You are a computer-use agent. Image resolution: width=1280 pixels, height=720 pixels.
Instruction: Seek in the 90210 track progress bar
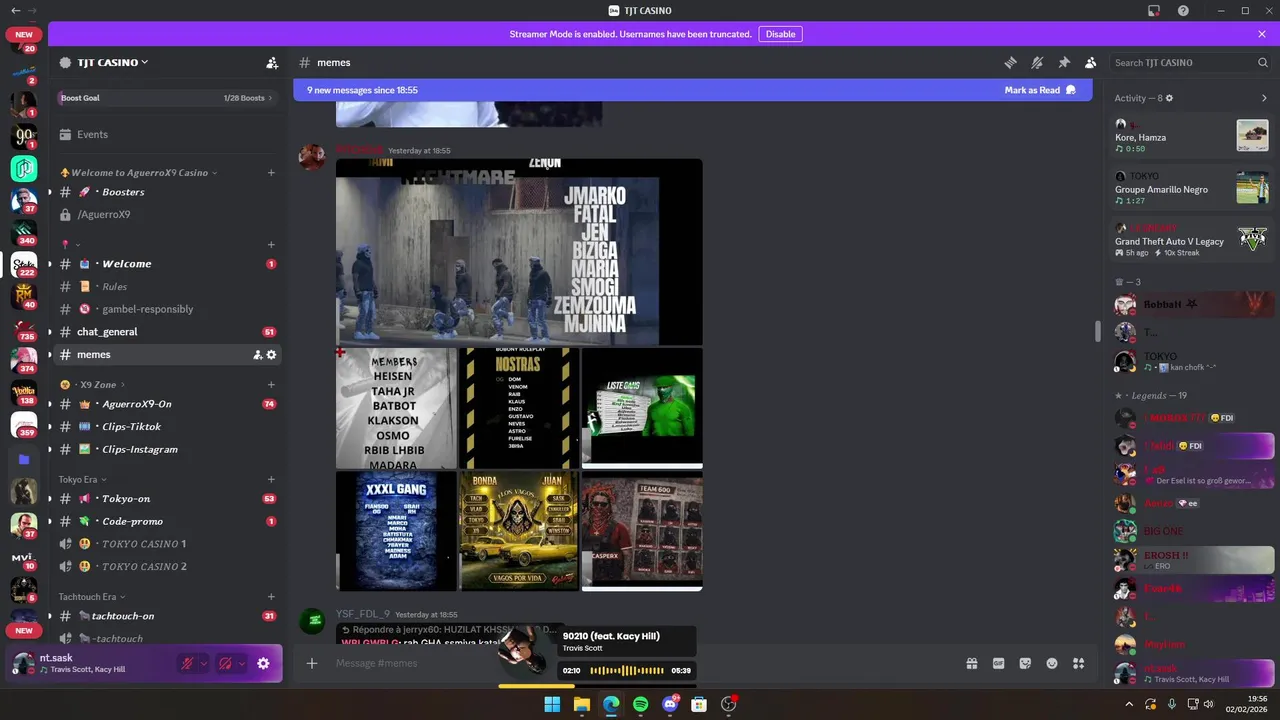[626, 670]
